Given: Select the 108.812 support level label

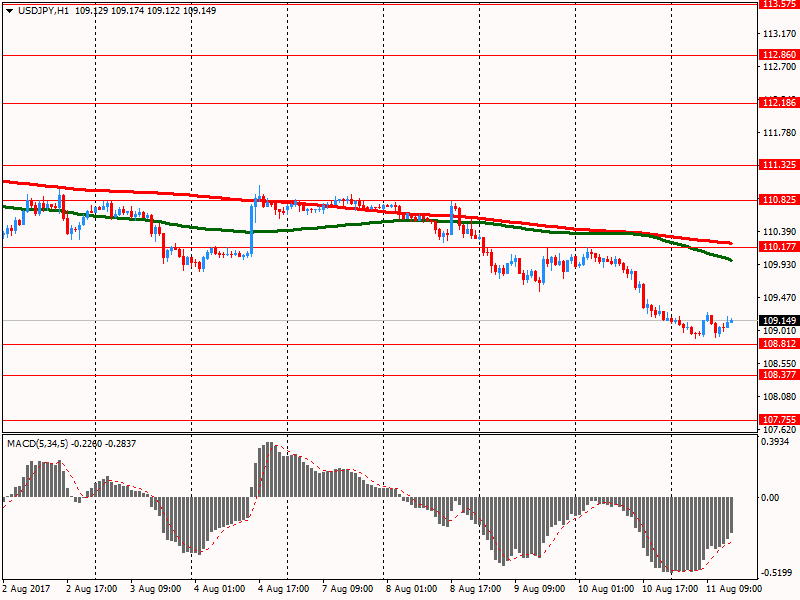Looking at the screenshot, I should coord(779,343).
